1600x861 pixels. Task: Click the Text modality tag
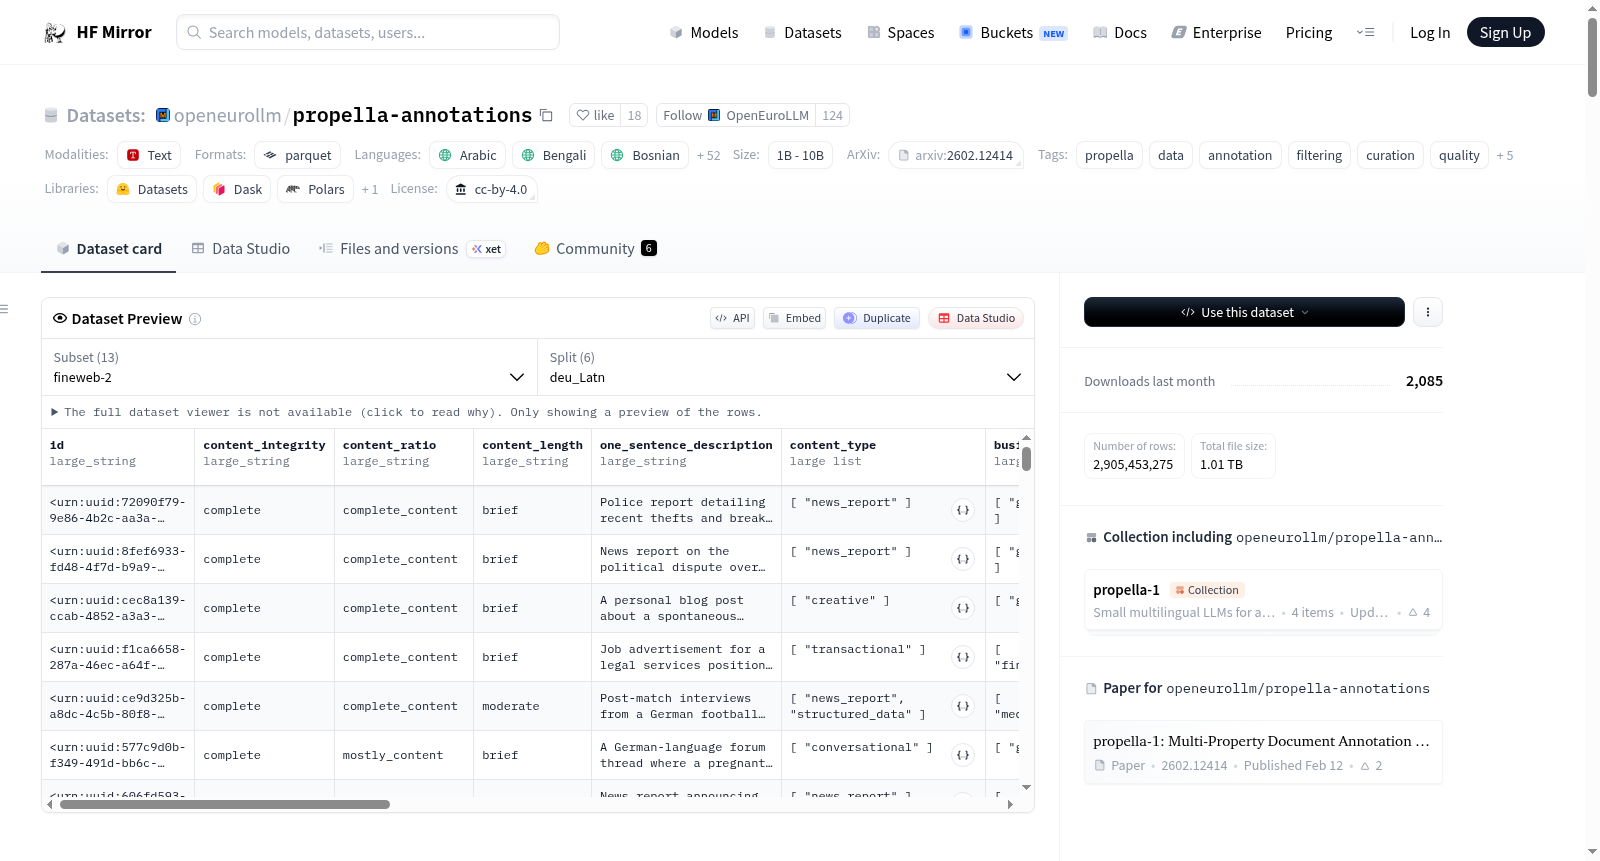tap(149, 155)
